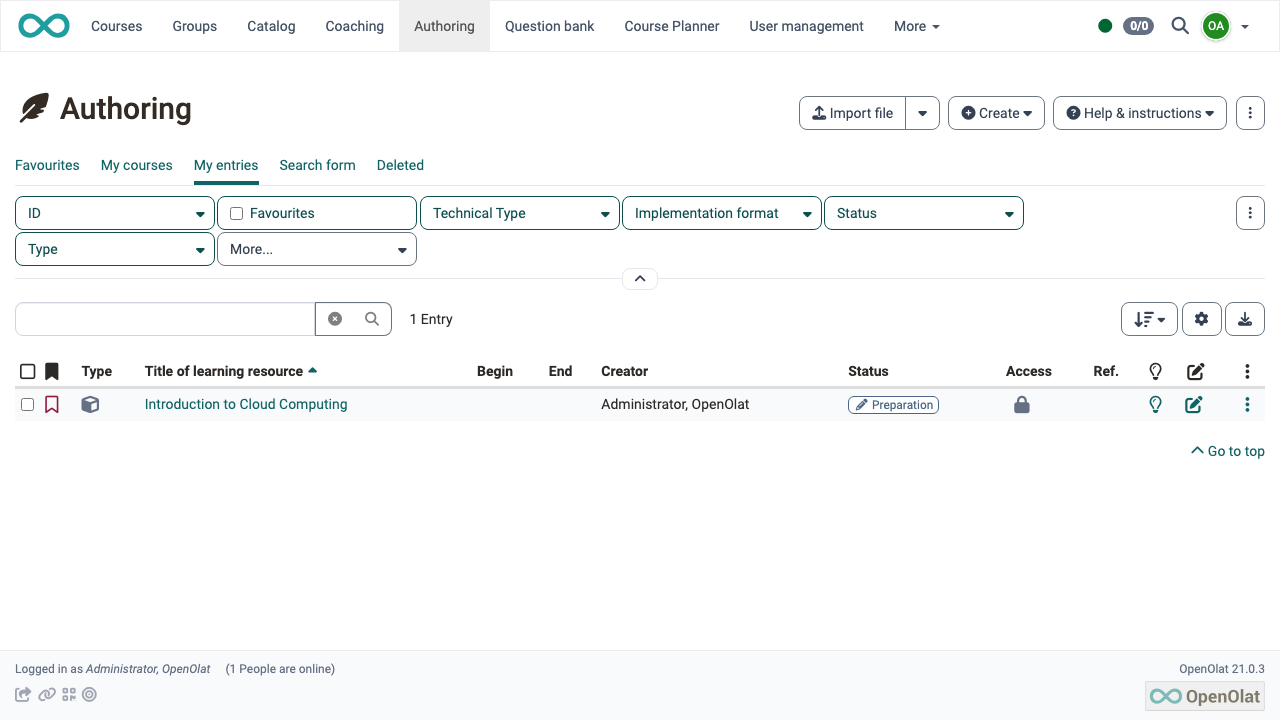Open the row's three-dot actions menu

(1247, 405)
